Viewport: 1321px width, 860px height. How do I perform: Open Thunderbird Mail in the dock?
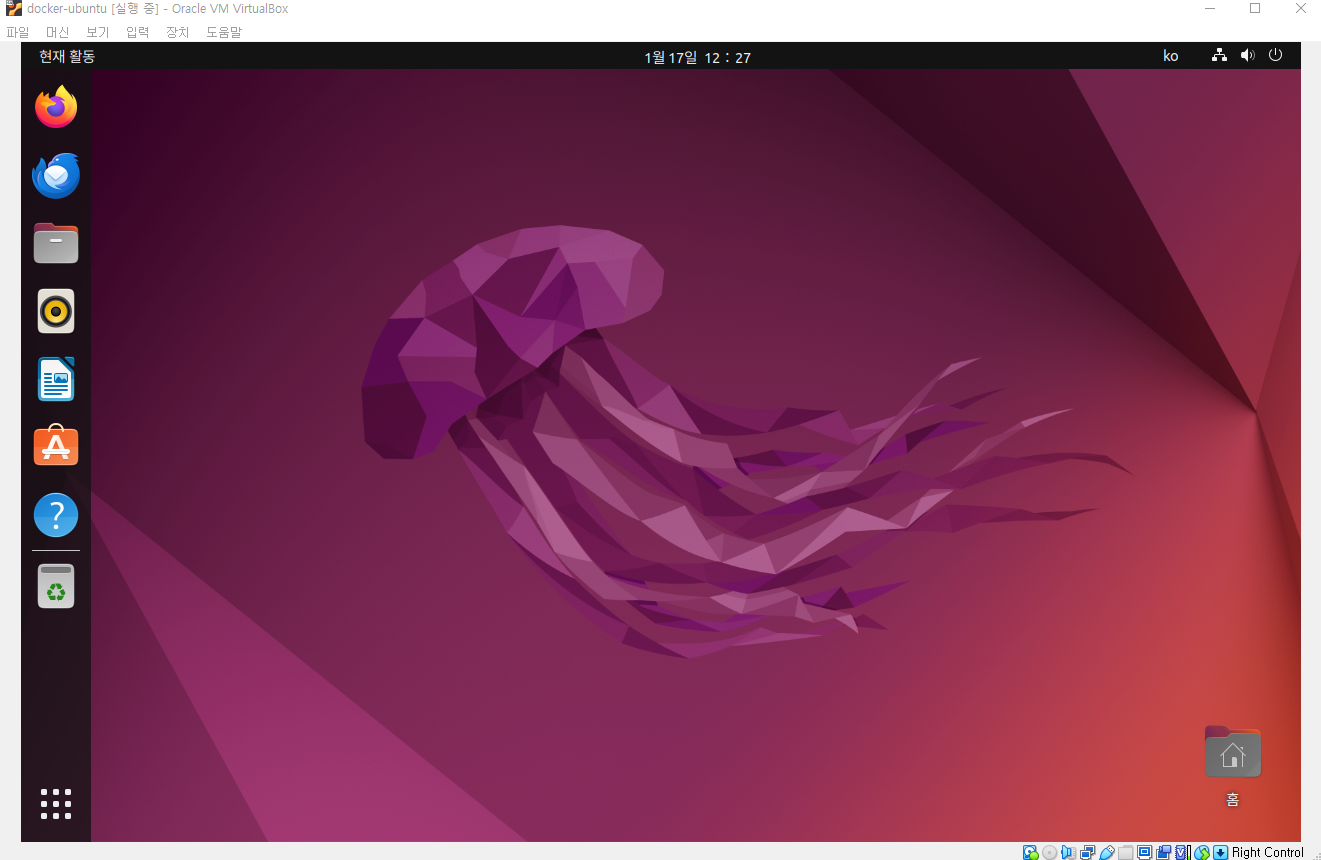point(56,175)
